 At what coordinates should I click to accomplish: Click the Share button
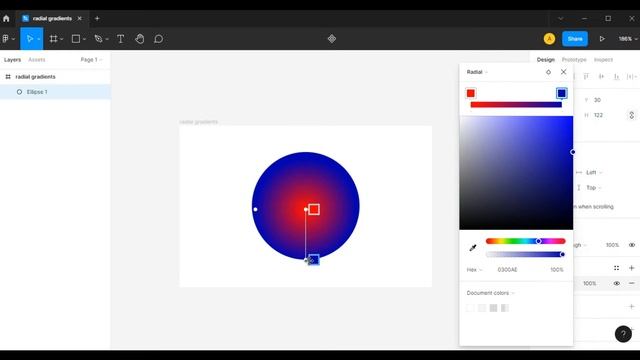pyautogui.click(x=575, y=39)
